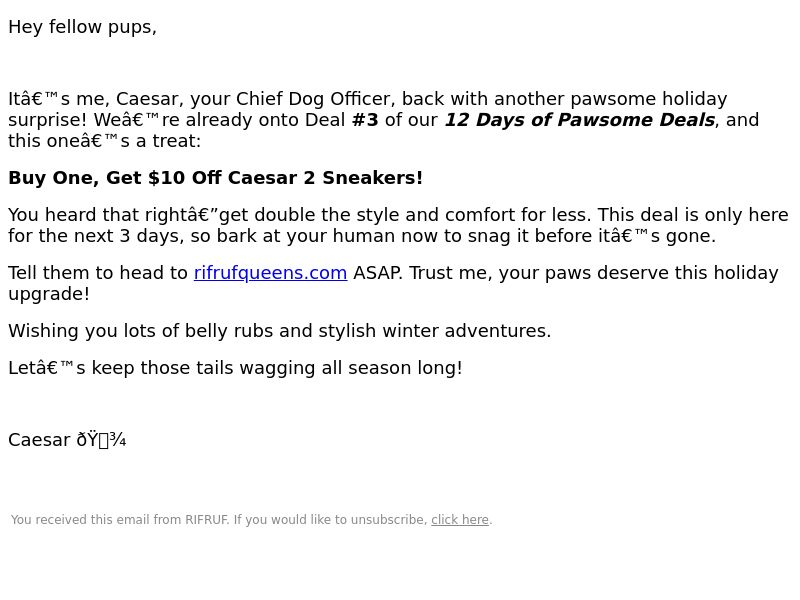Click the unsubscribe 'click here' link
Image resolution: width=800 pixels, height=600 pixels.
pos(460,520)
